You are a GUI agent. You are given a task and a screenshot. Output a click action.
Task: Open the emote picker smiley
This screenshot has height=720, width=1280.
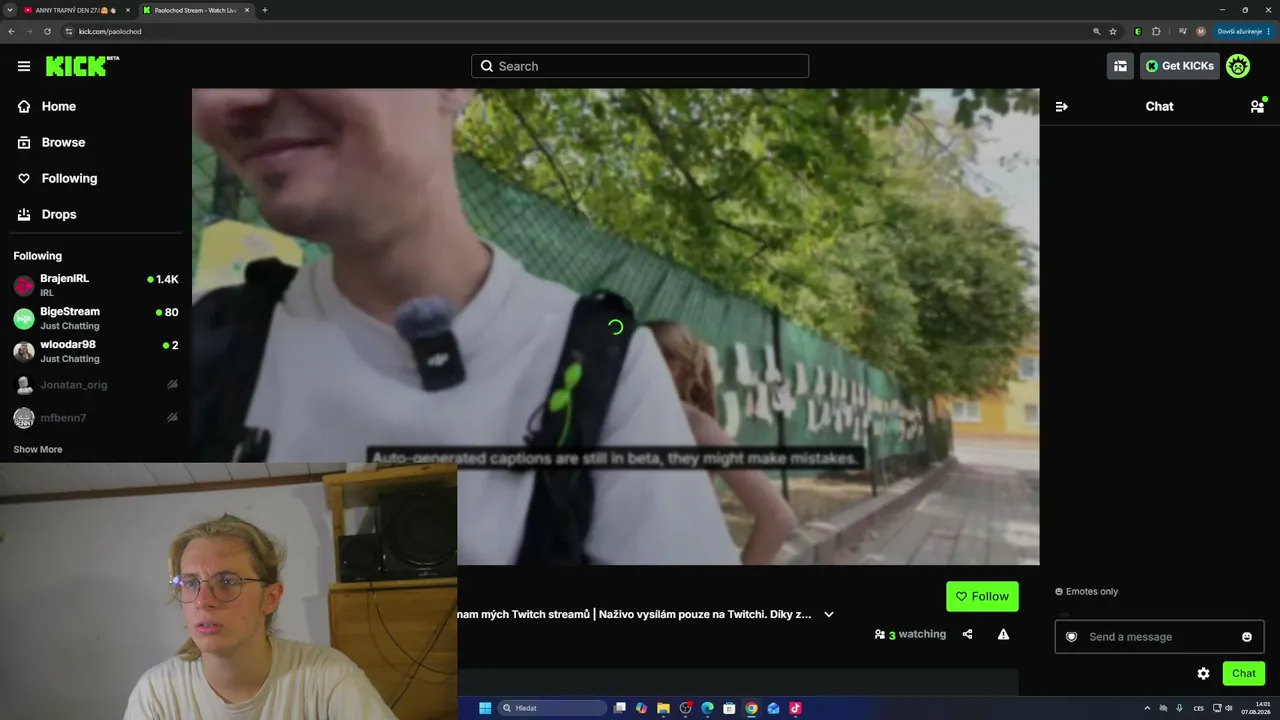coord(1247,637)
